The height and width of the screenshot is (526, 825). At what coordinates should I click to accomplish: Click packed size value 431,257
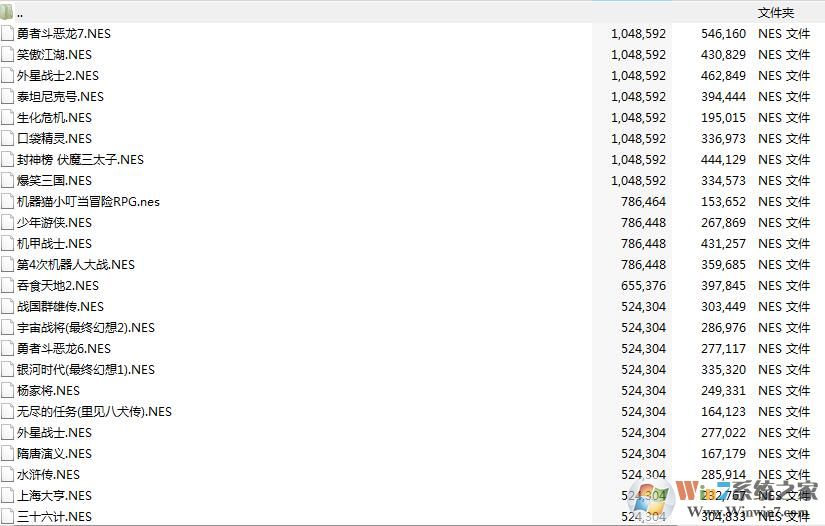point(723,244)
